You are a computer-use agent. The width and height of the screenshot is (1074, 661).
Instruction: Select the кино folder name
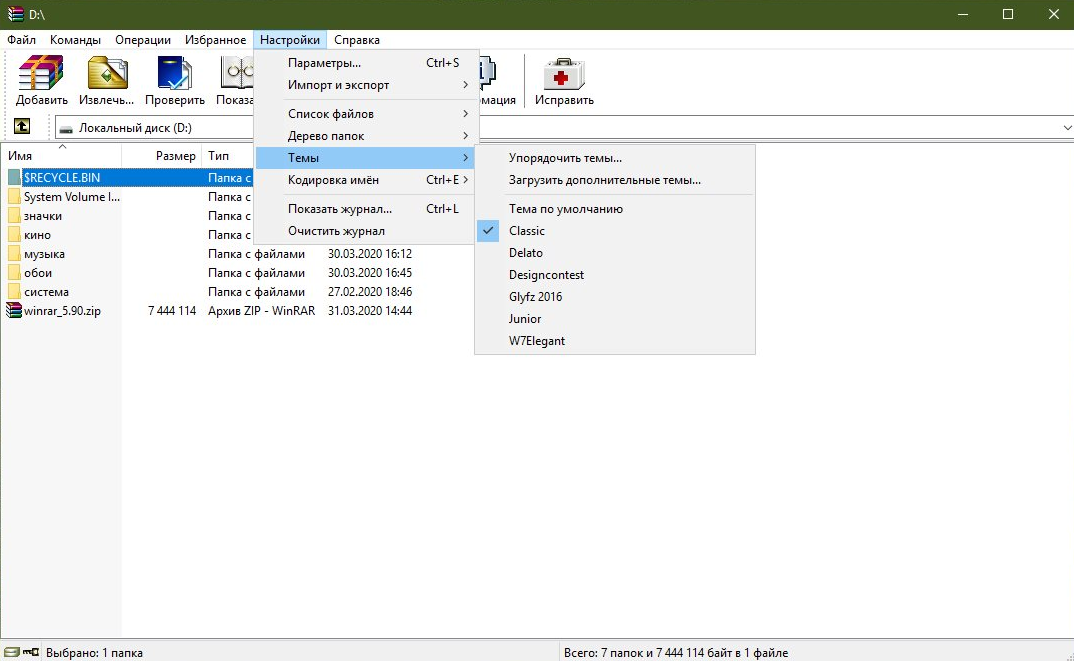coord(38,235)
